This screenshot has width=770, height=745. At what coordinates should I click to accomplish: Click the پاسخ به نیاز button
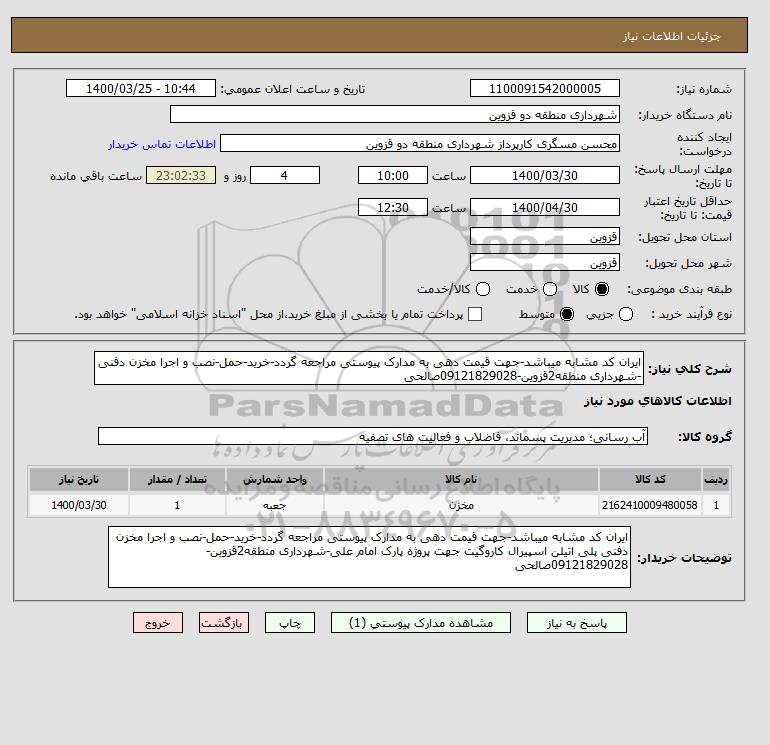[577, 623]
